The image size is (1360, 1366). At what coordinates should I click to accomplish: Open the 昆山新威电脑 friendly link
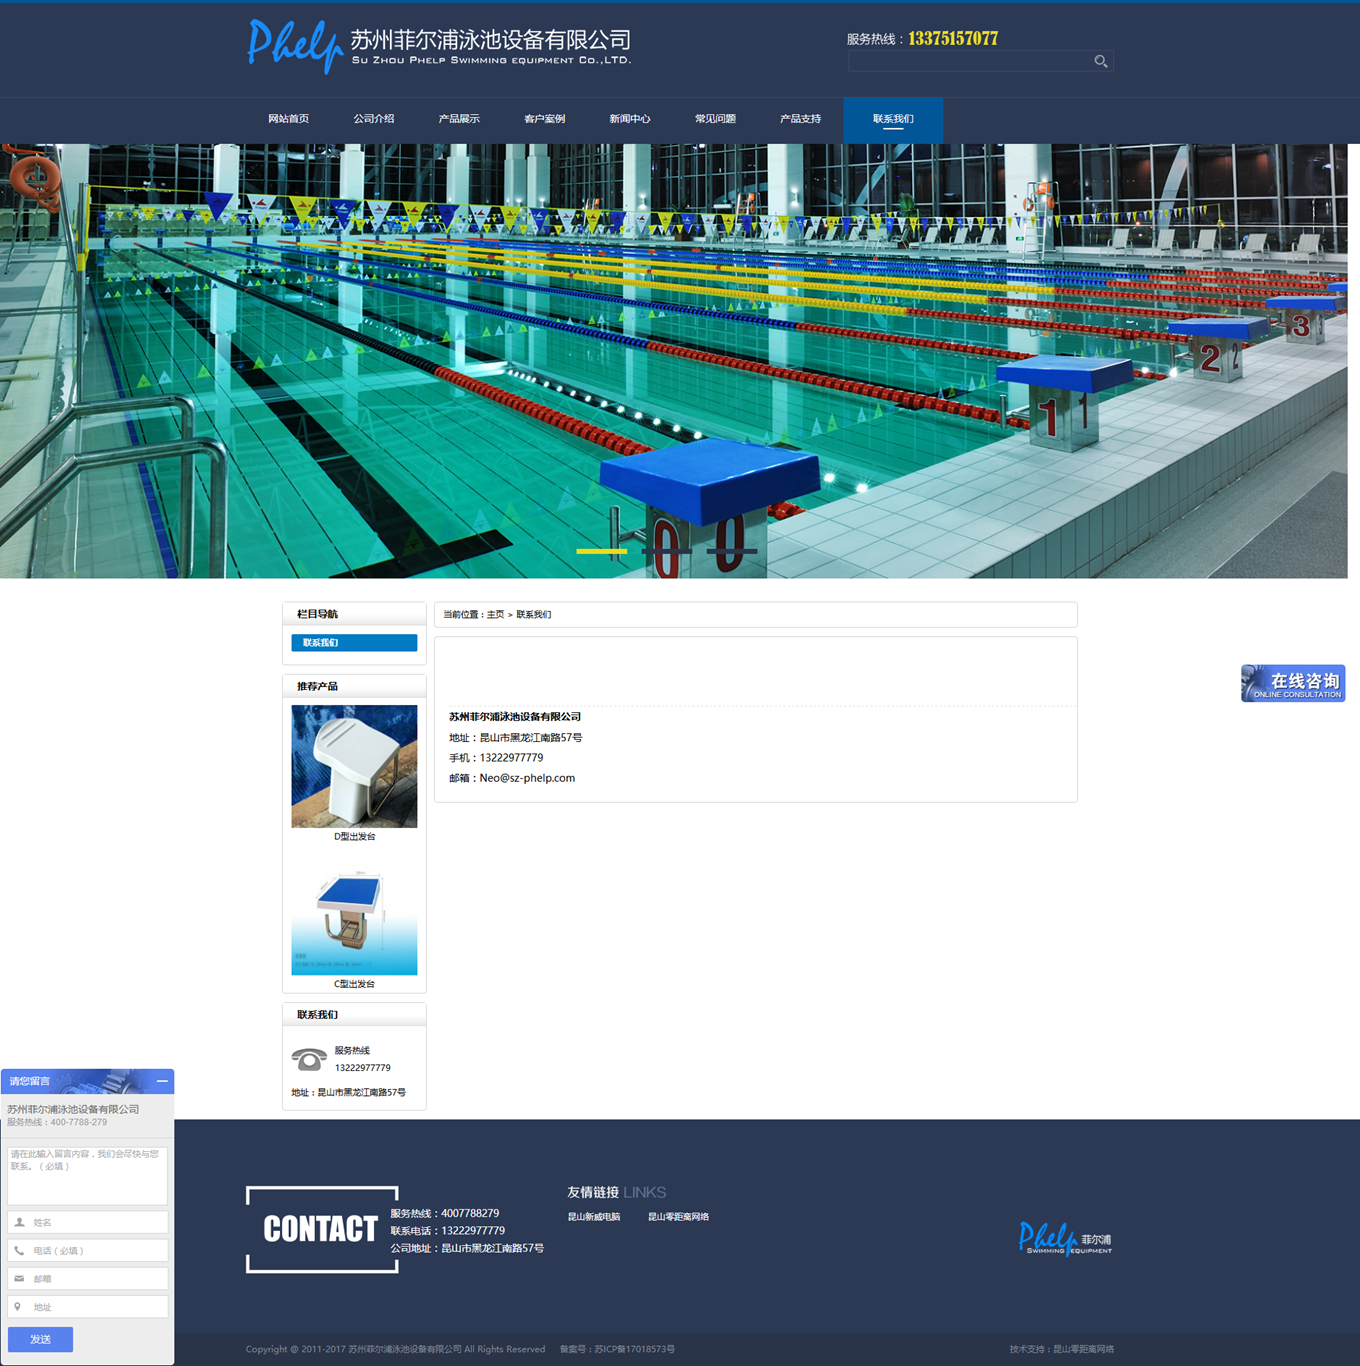(x=594, y=1217)
